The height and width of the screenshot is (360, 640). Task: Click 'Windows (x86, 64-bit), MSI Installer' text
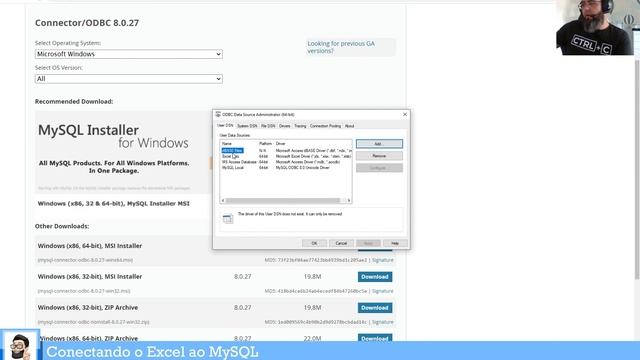90,246
